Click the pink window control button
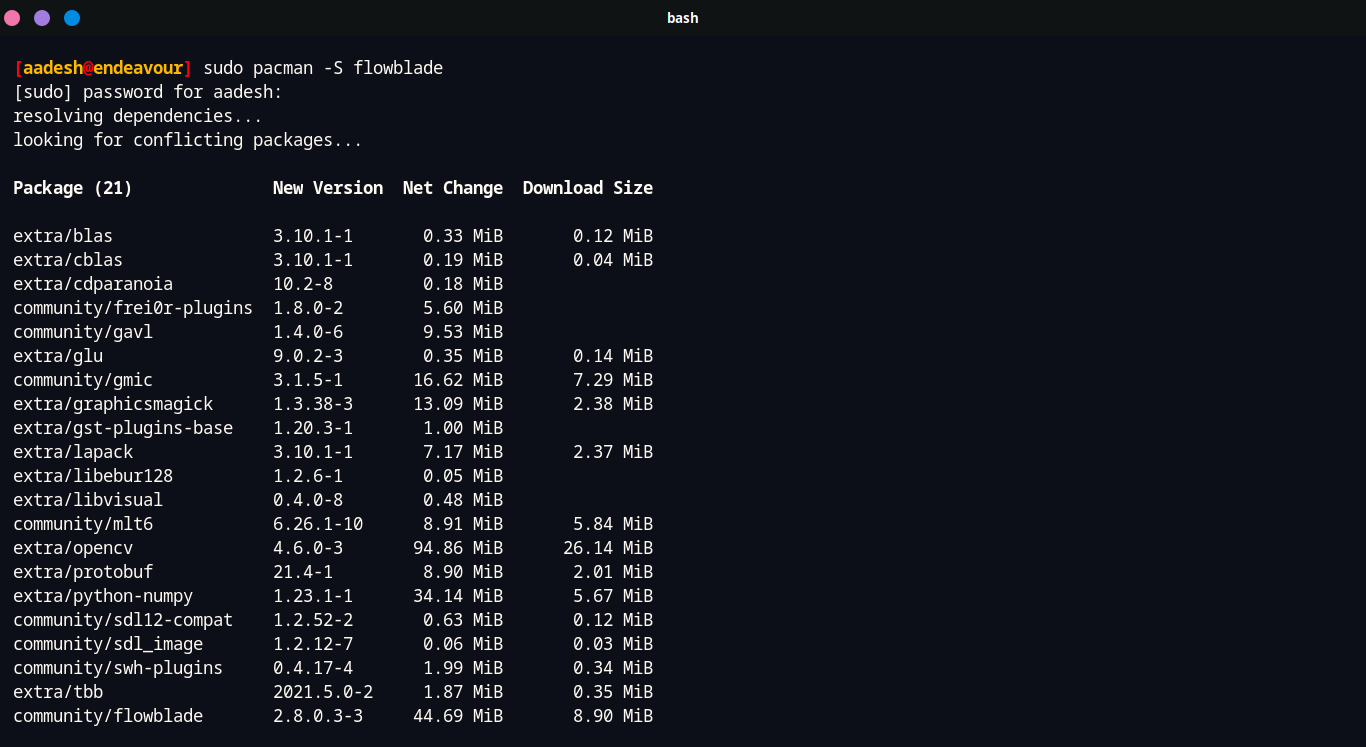Image resolution: width=1366 pixels, height=747 pixels. (13, 17)
